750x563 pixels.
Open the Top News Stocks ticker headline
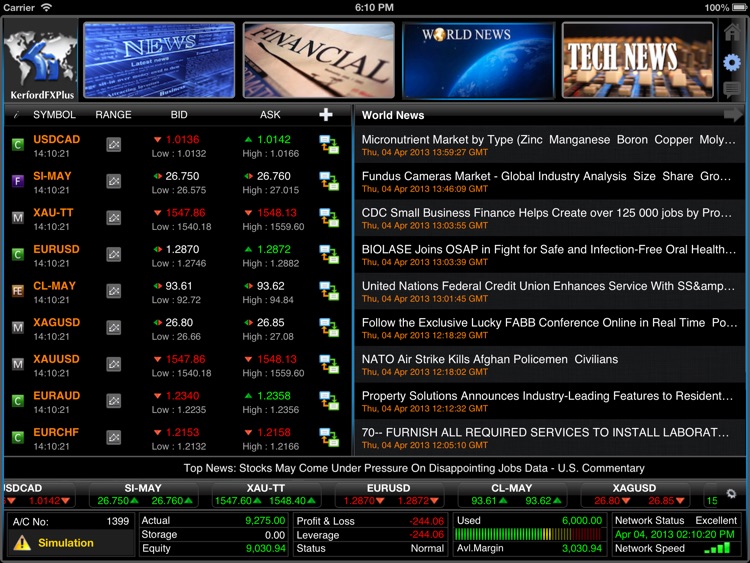[x=414, y=468]
